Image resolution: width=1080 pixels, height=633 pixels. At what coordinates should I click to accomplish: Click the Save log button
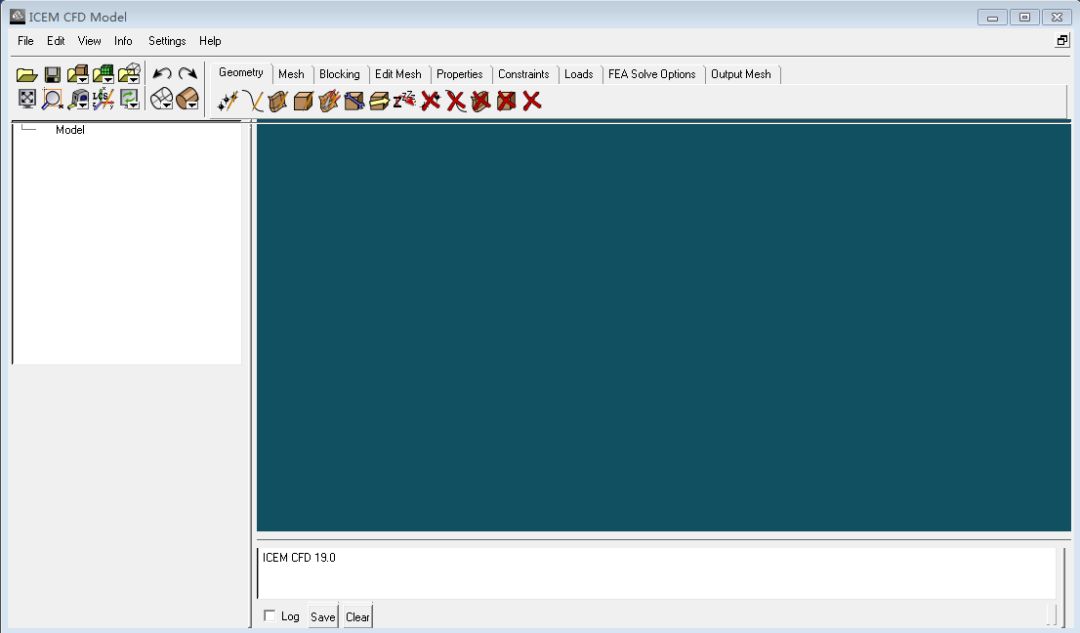[322, 616]
